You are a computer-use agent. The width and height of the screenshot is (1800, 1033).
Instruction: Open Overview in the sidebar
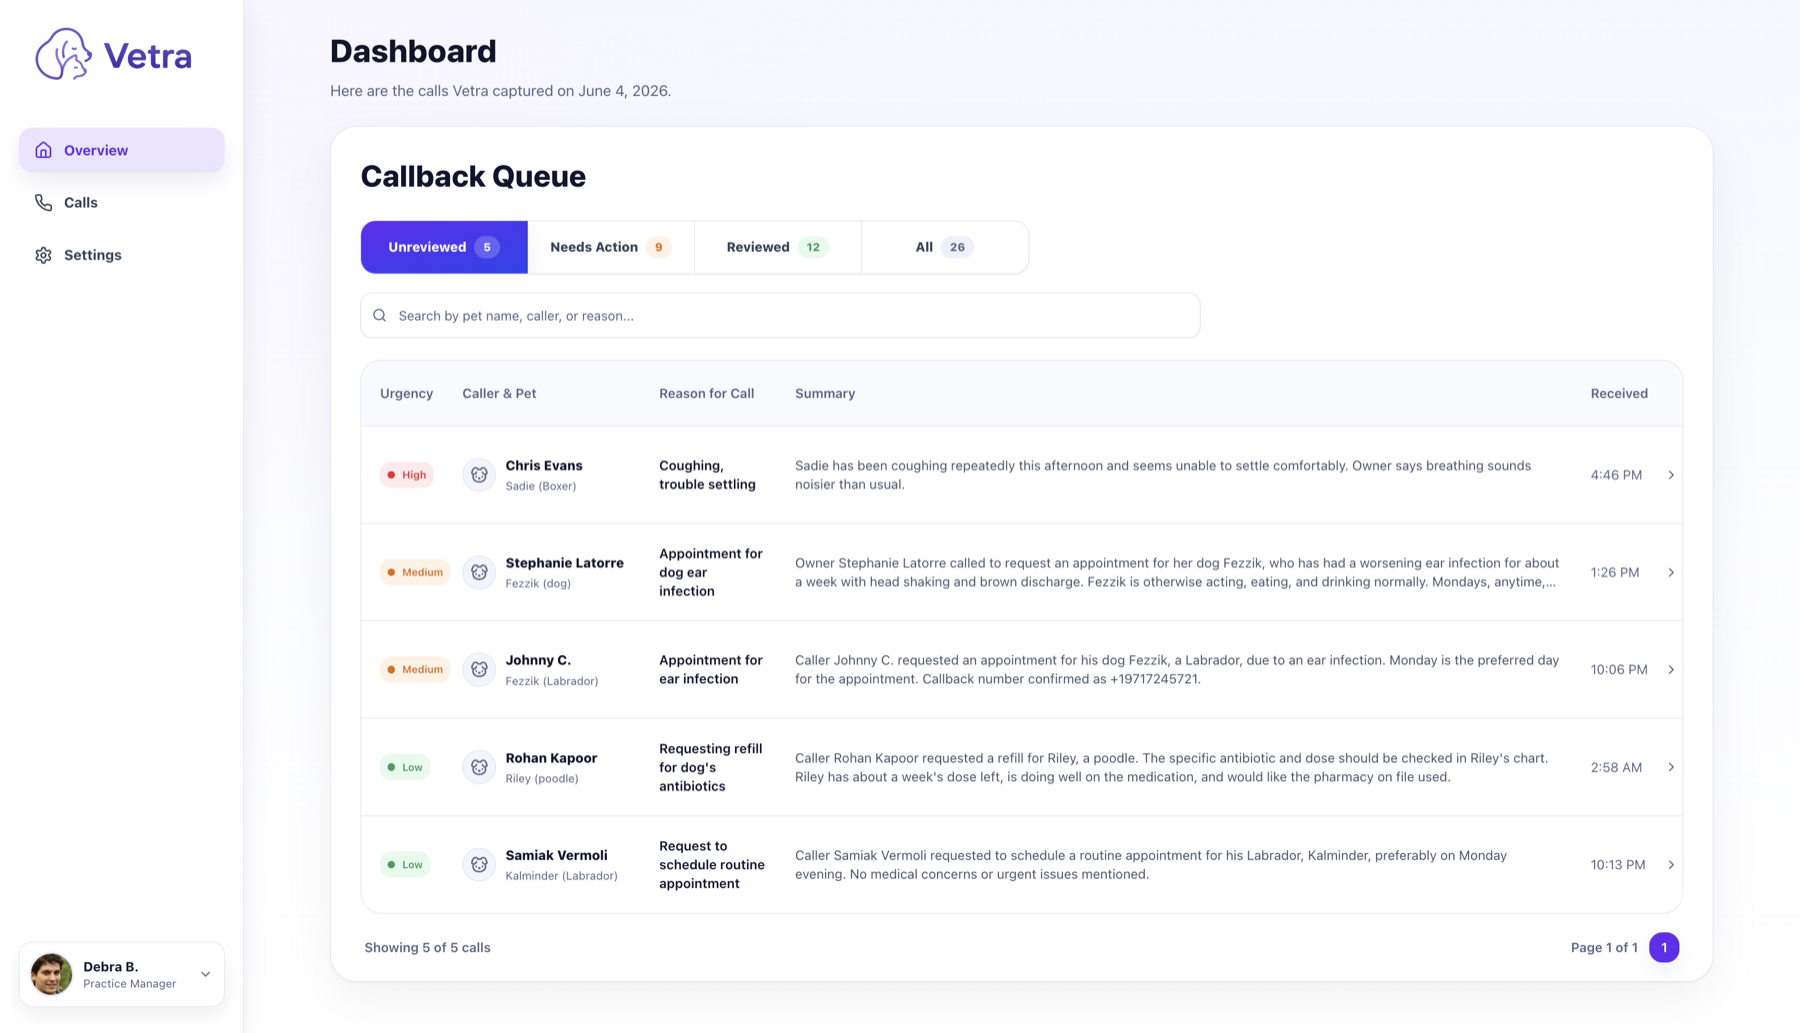coord(122,150)
